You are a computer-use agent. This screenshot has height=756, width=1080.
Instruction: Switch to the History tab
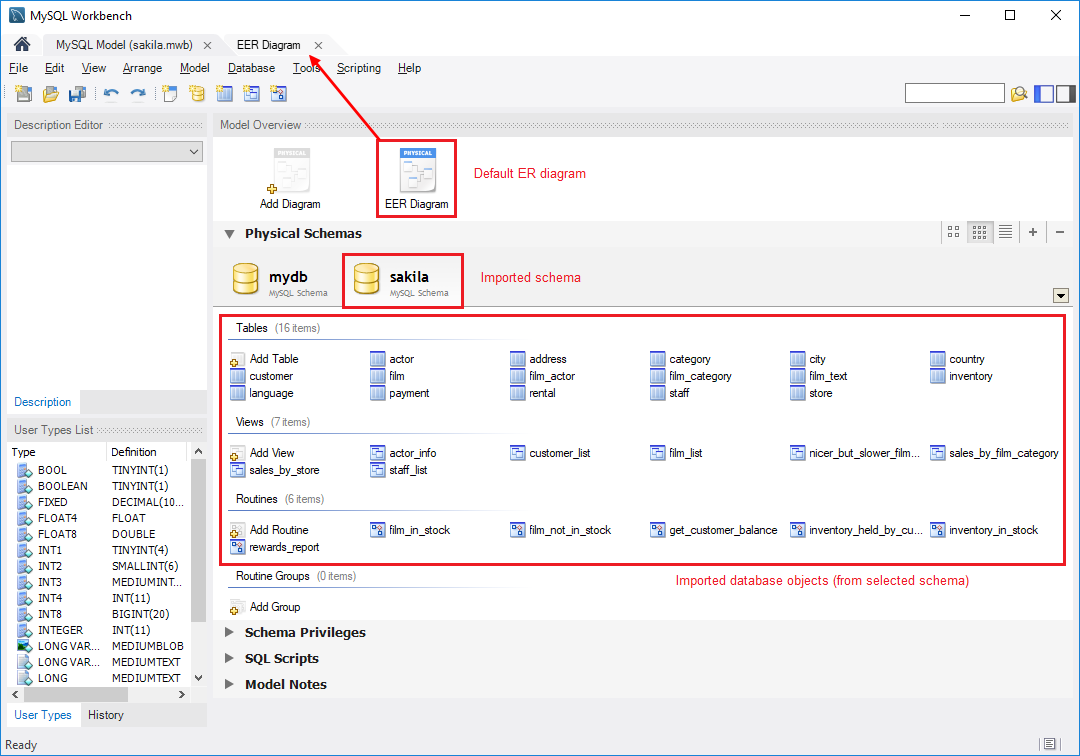[x=105, y=715]
